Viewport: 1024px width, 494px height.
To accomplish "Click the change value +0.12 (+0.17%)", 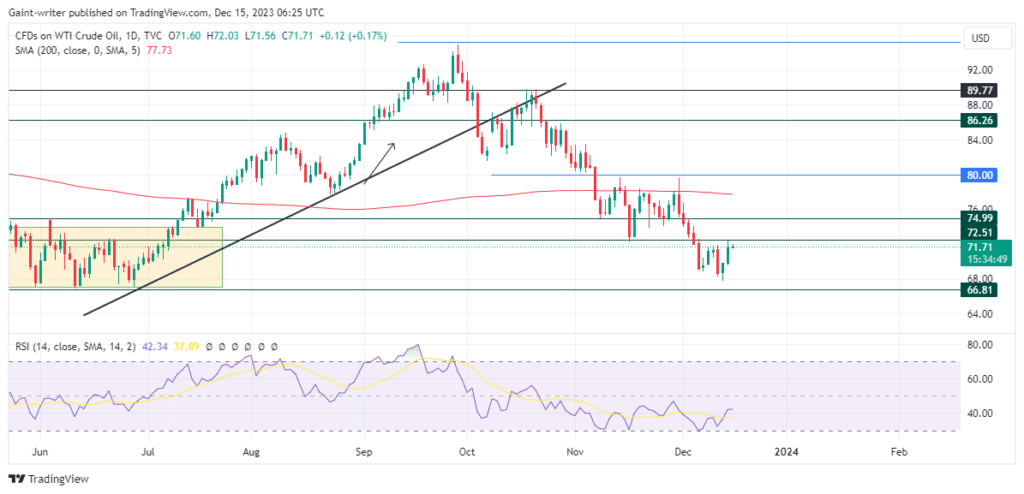I will click(354, 38).
